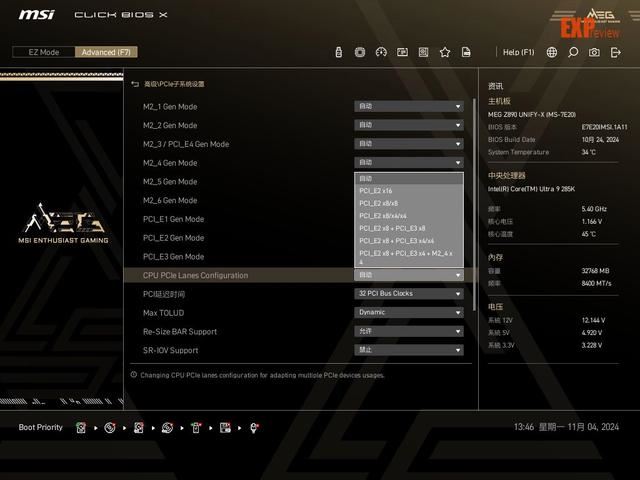
Task: Select Advanced (F7) mode
Action: tap(106, 52)
